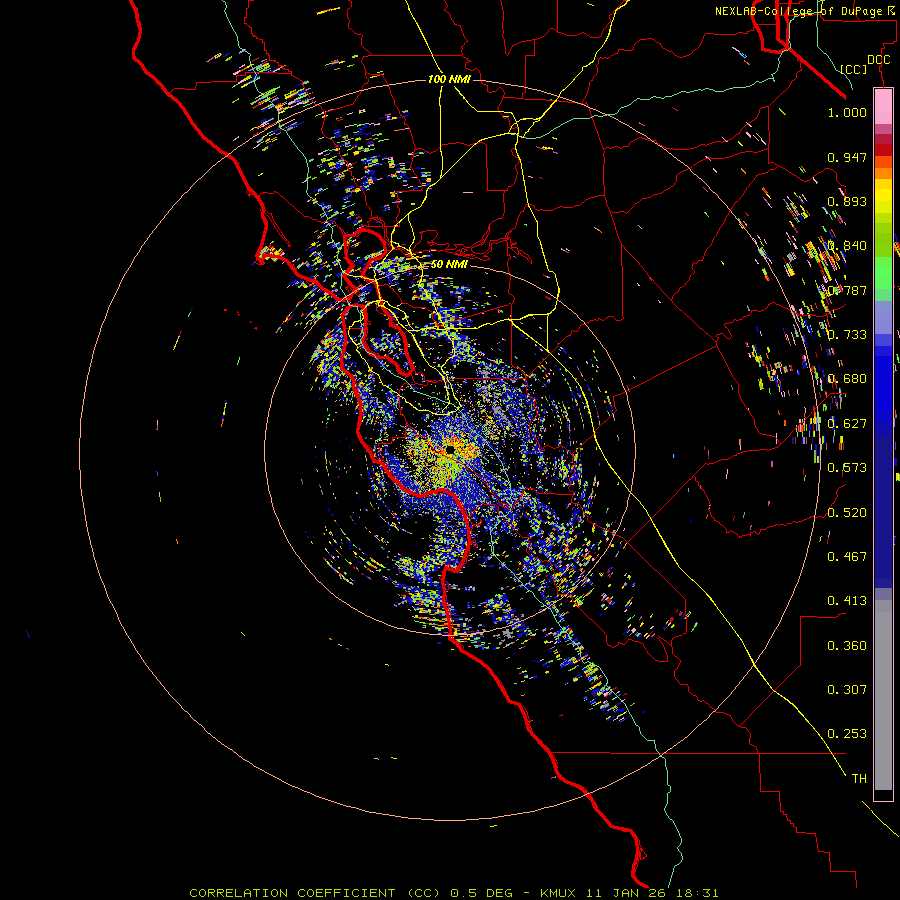Image resolution: width=900 pixels, height=900 pixels.
Task: Select the 0.680 legend value
Action: 847,379
